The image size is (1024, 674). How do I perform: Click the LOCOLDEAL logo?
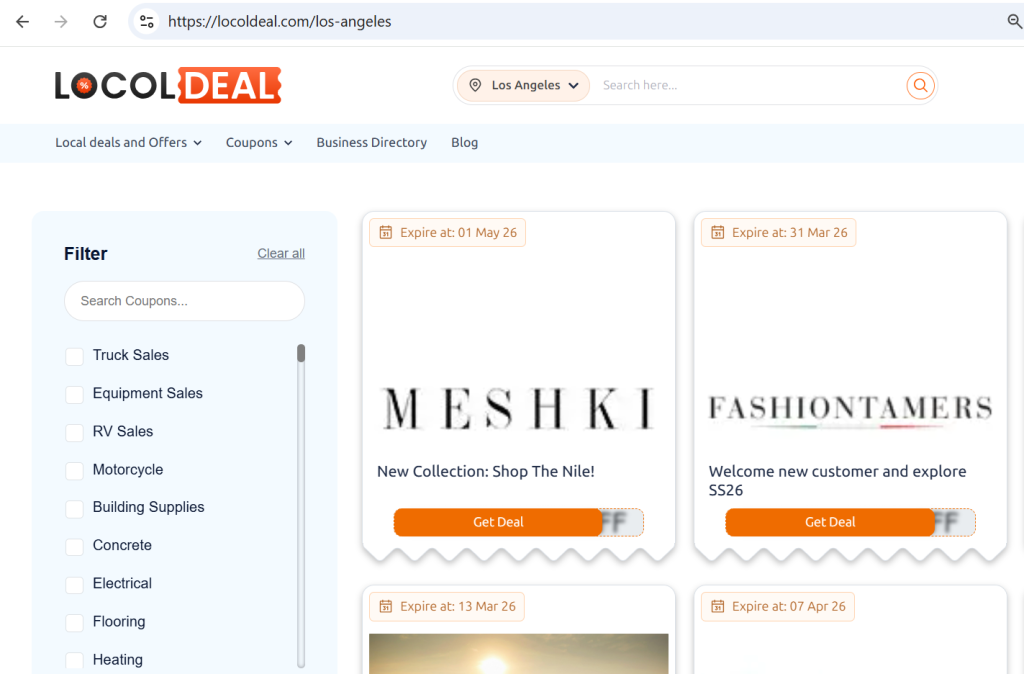point(168,86)
